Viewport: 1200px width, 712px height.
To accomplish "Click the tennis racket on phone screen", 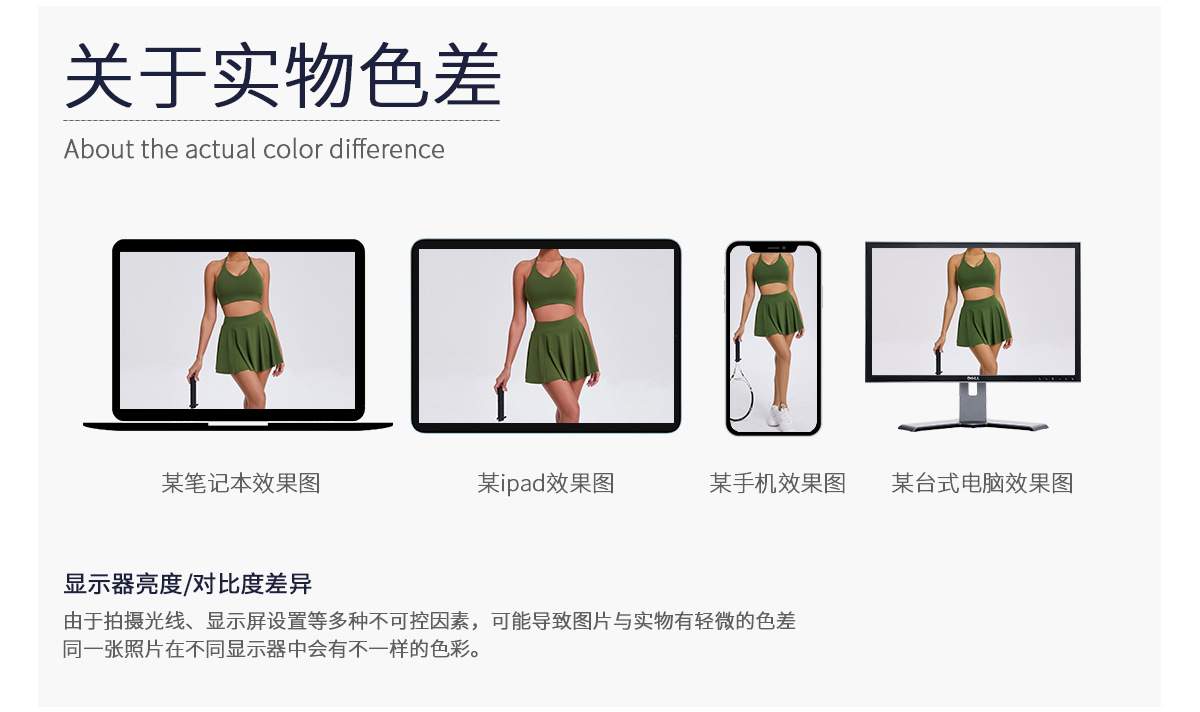I will point(741,392).
